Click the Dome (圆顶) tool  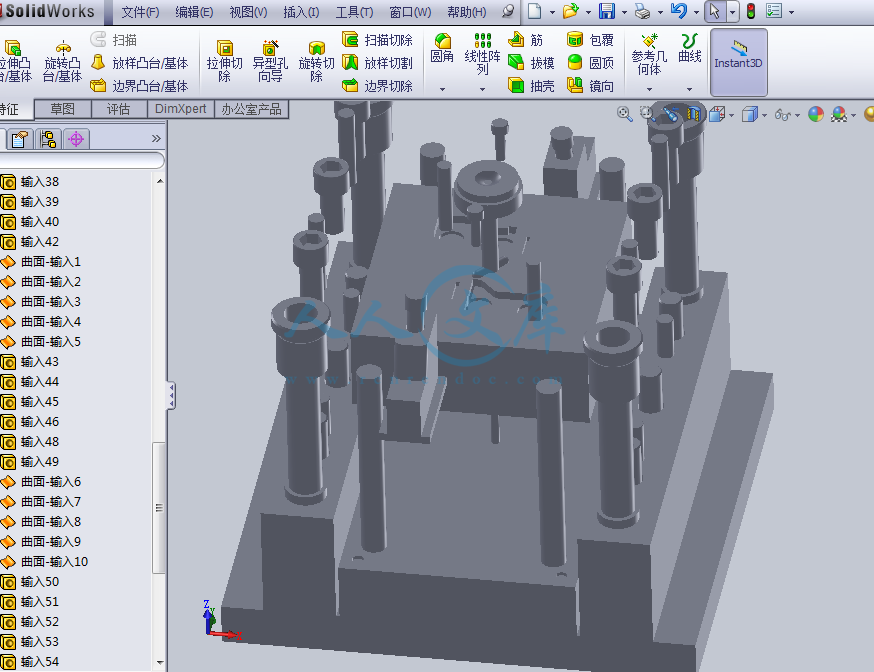tap(590, 63)
